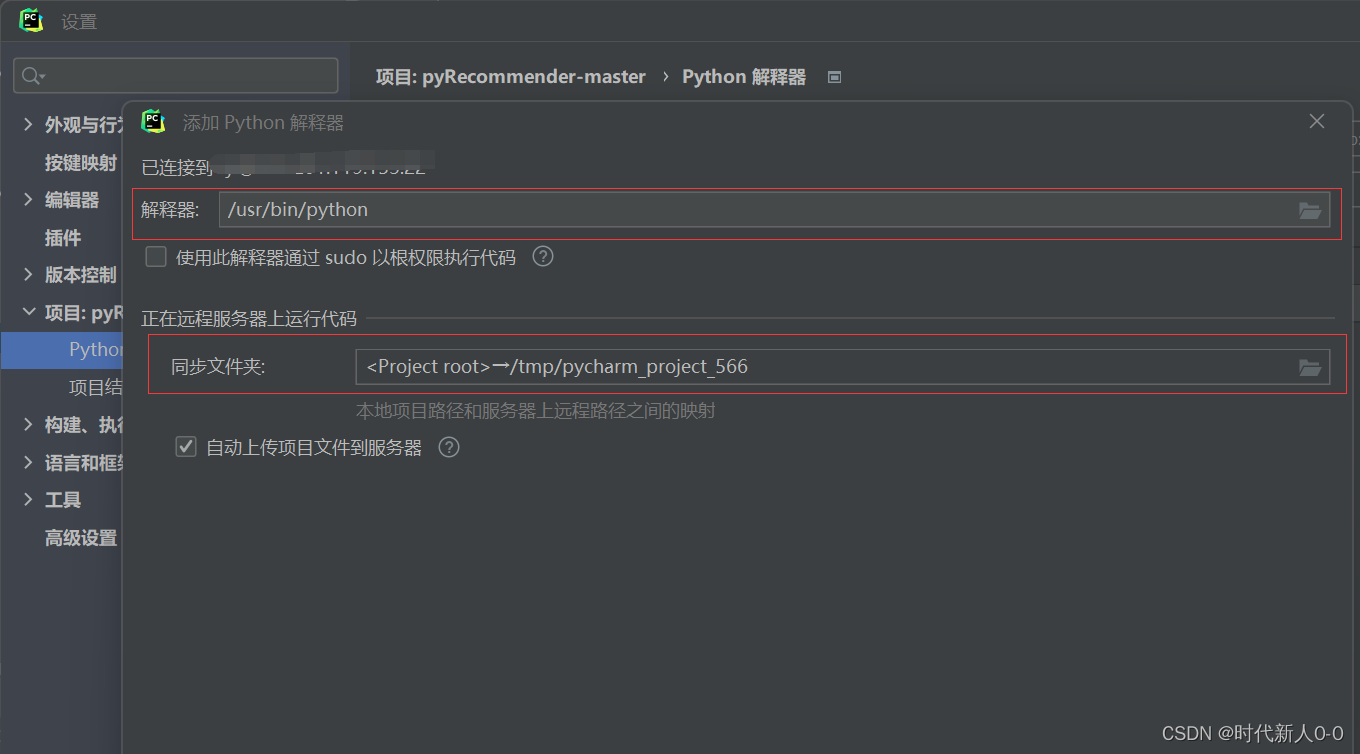Open the browse icon next to 同步文件夹 field
Screen dimensions: 1360x754
pos(1311,366)
